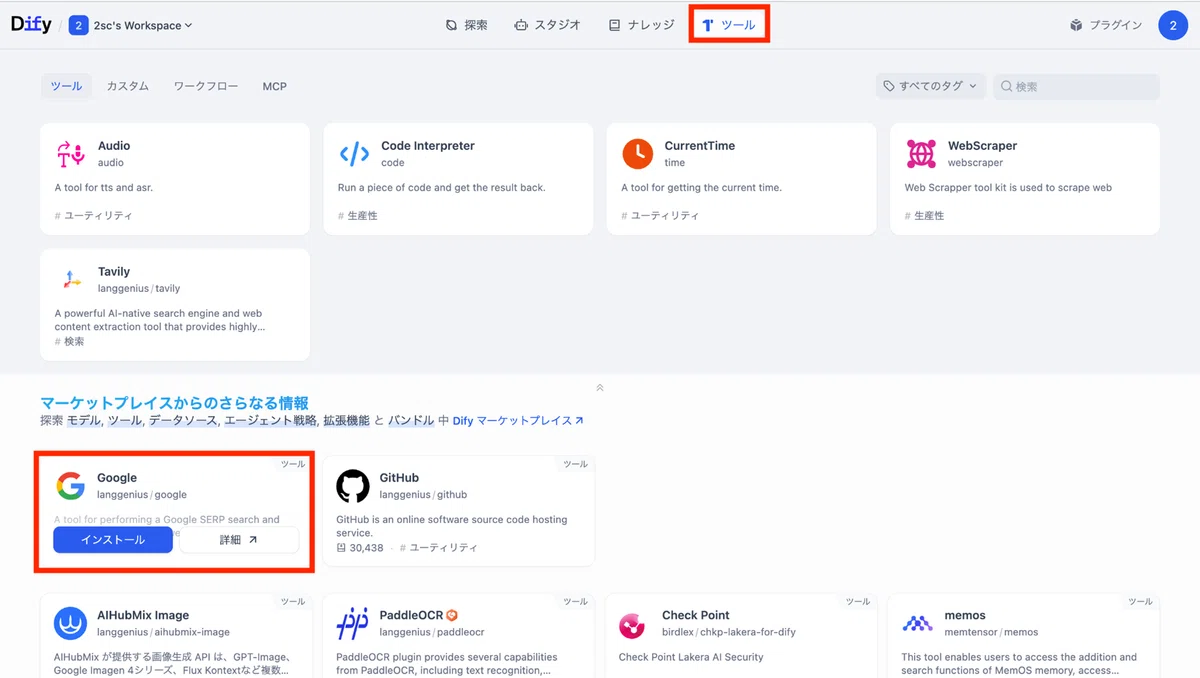Open the Tavily card title
Screen dimensions: 1200x678
[114, 272]
